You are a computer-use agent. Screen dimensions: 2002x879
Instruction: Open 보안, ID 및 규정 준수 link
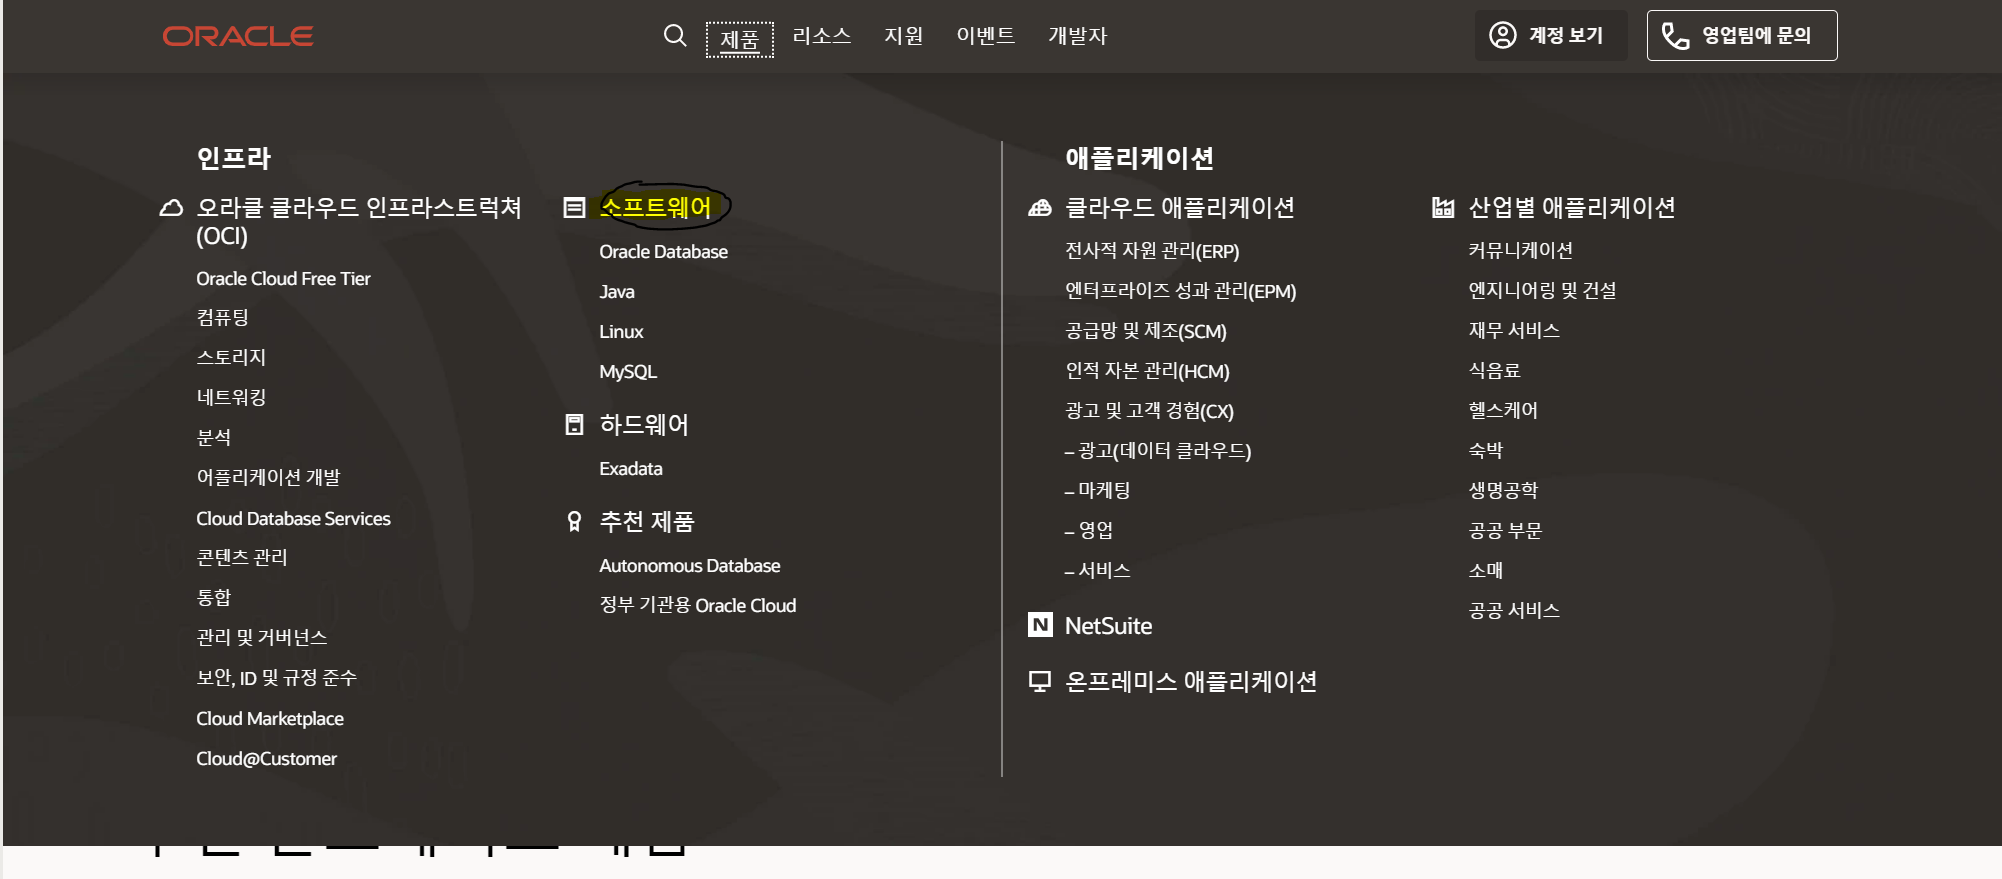pyautogui.click(x=276, y=677)
